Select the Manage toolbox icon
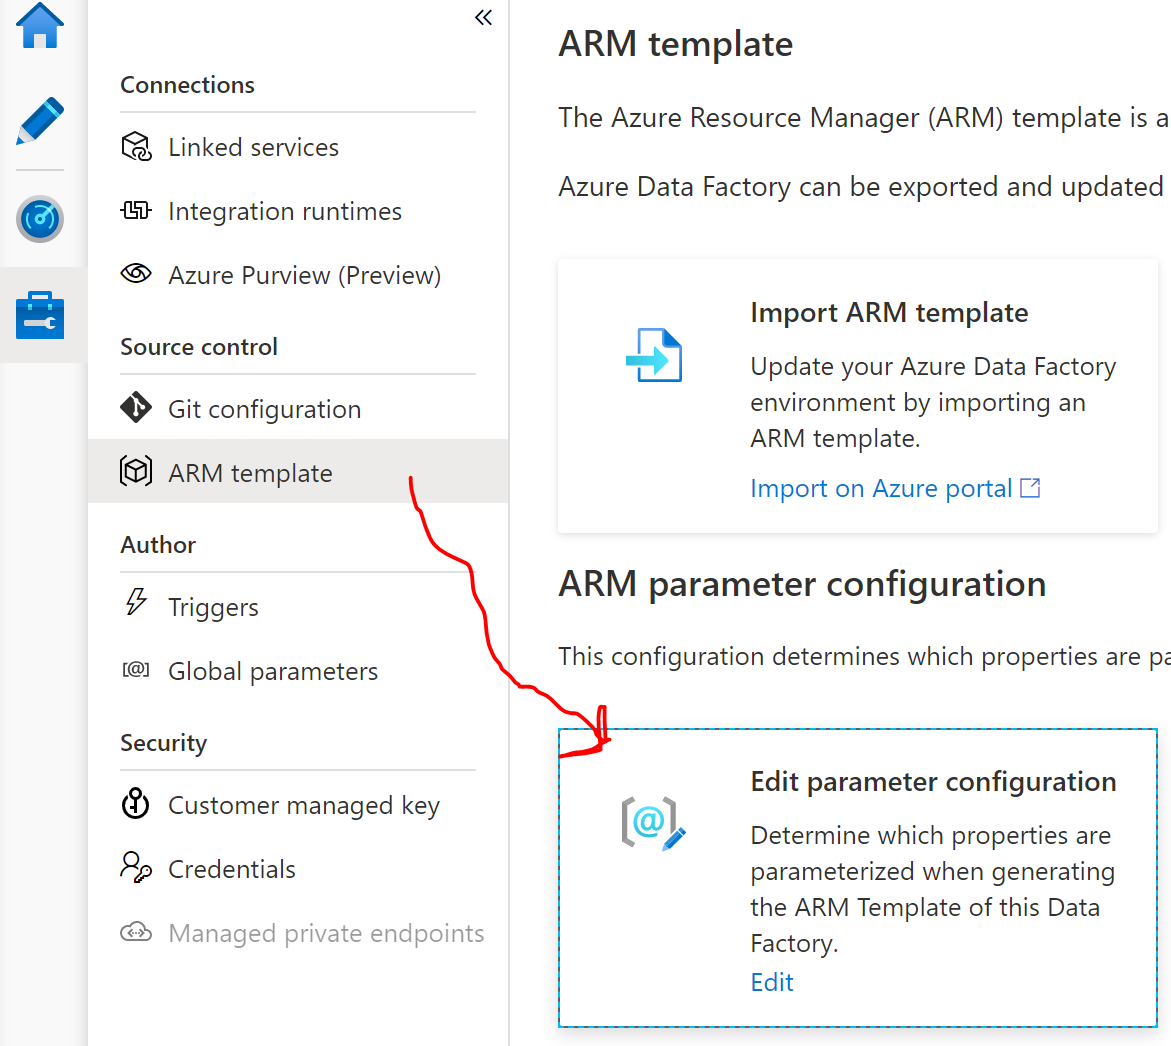The height and width of the screenshot is (1046, 1171). tap(40, 315)
